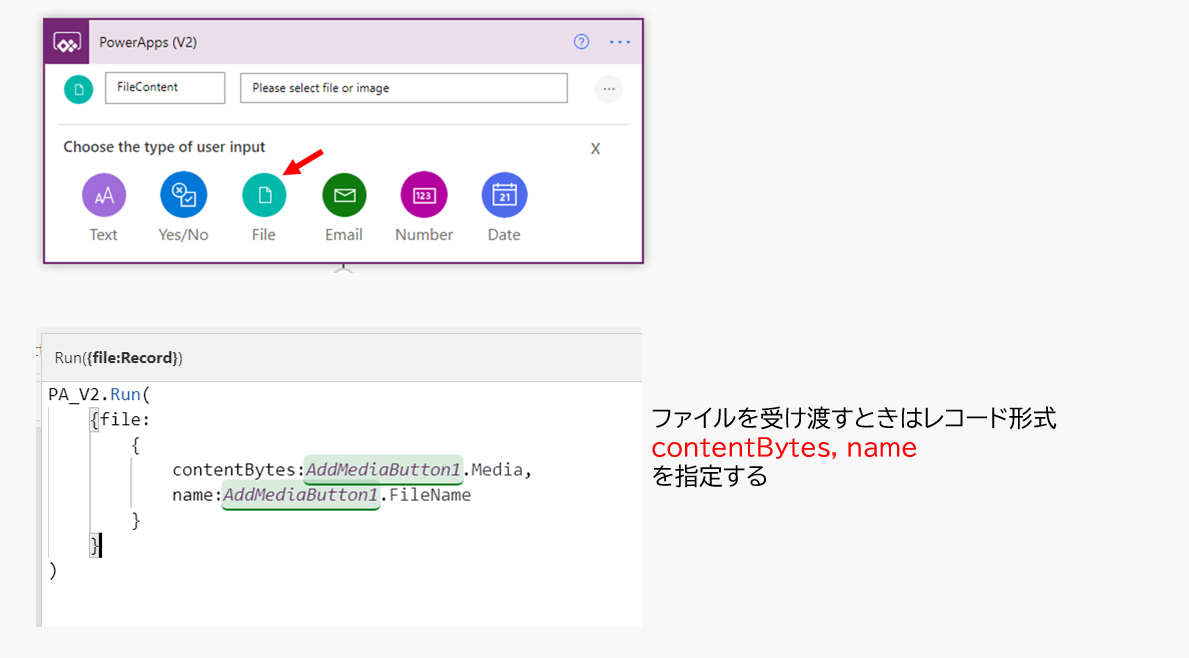The image size is (1189, 658).
Task: Open the PowerApps (V2) card ellipsis menu
Action: [620, 42]
